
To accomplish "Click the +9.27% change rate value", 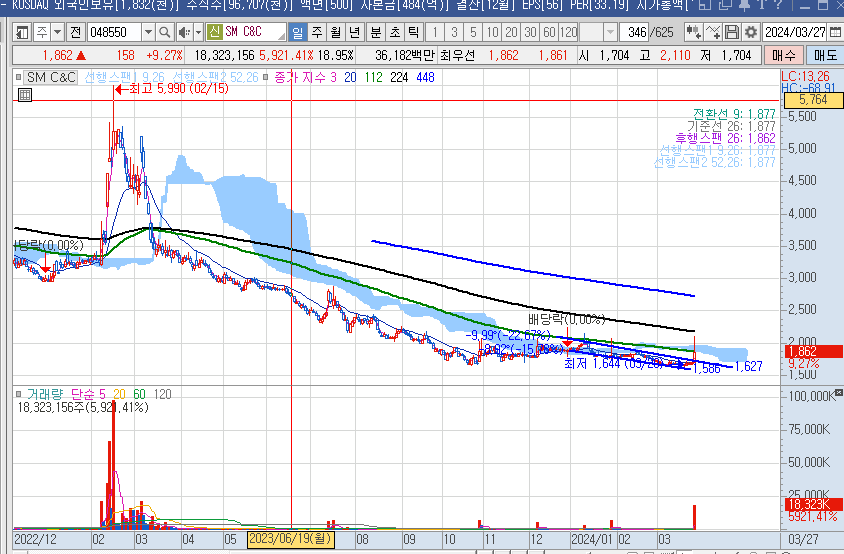I will 164,55.
